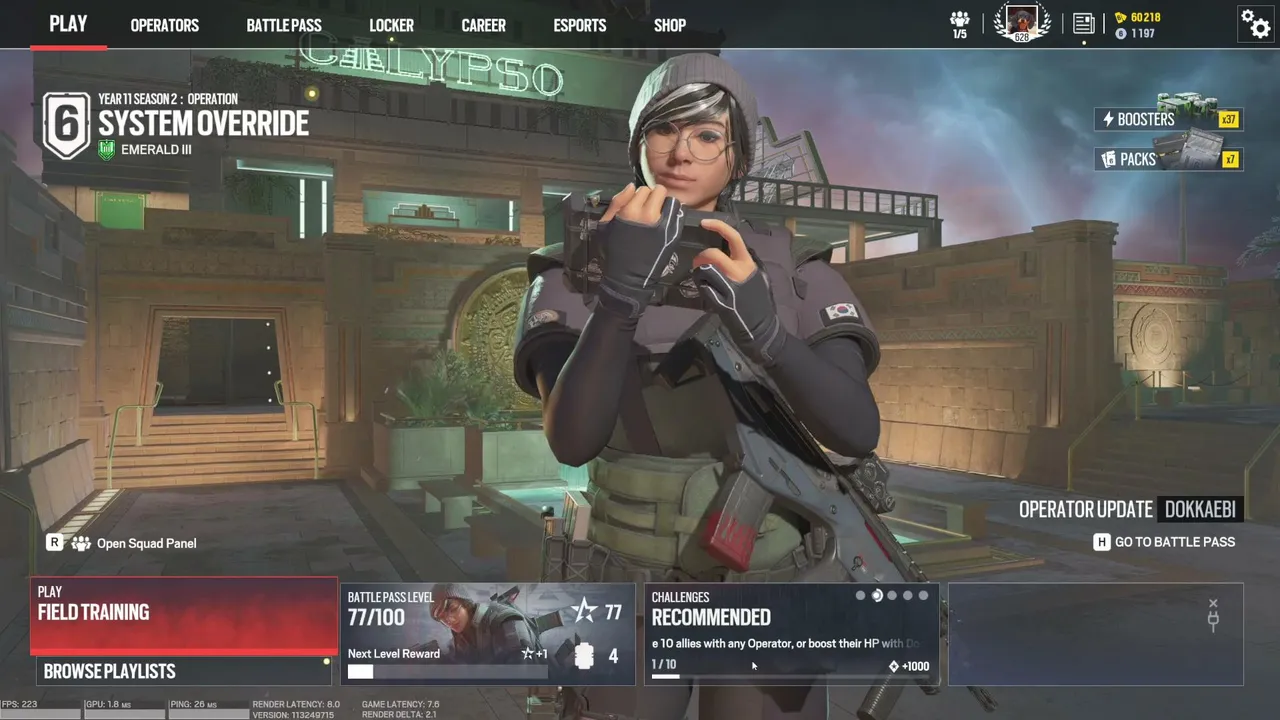
Task: Click the PING: 26 ms readout
Action: (194, 704)
